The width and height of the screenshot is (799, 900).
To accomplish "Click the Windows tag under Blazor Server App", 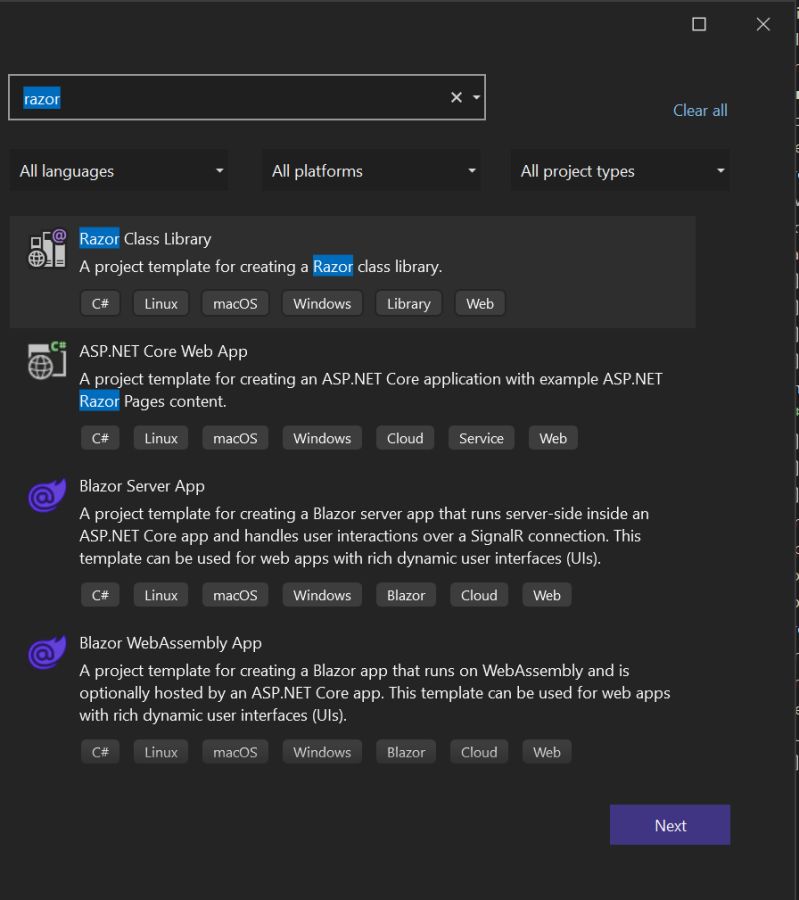I will [x=322, y=595].
